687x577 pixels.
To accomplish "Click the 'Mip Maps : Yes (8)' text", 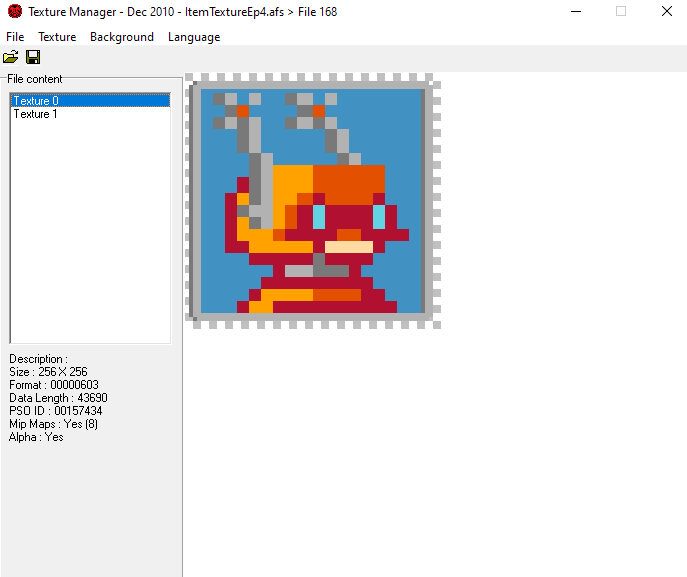I will click(53, 424).
